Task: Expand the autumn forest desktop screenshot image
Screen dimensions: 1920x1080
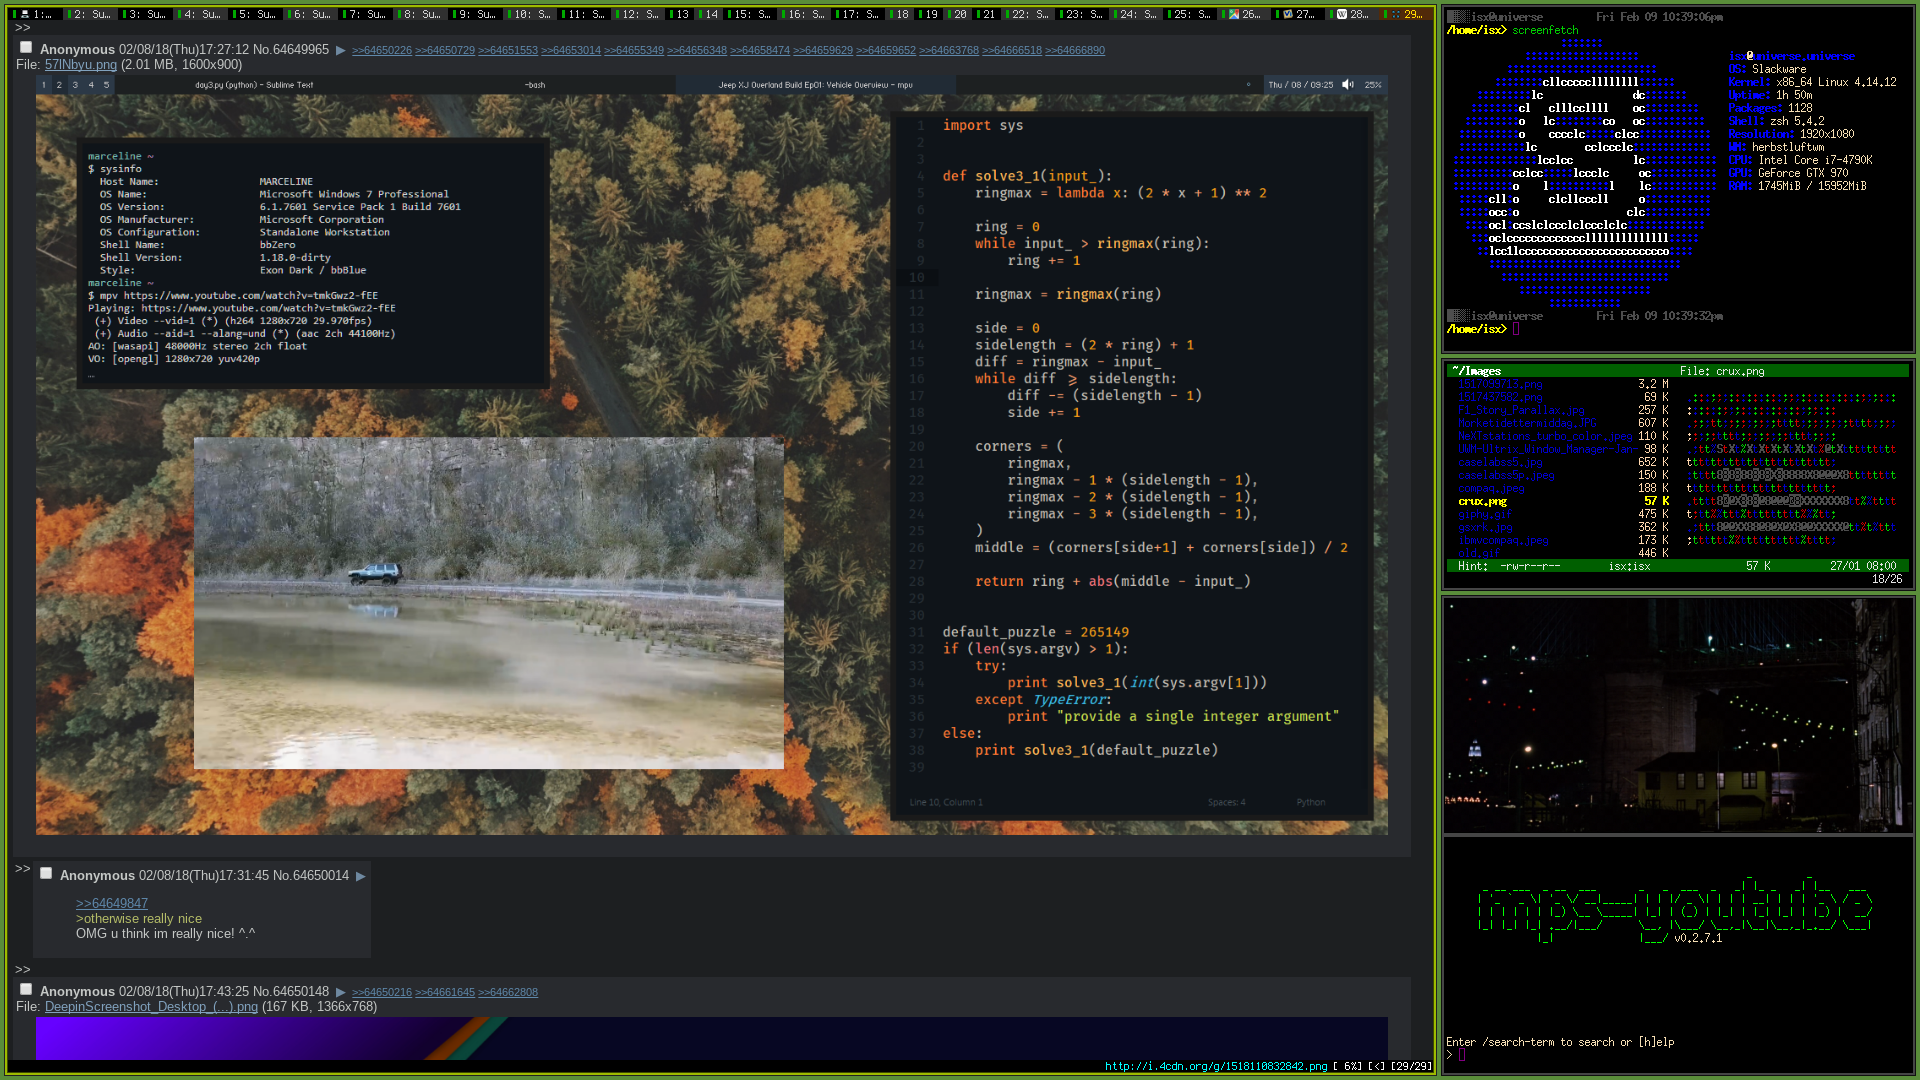Action: pos(712,455)
